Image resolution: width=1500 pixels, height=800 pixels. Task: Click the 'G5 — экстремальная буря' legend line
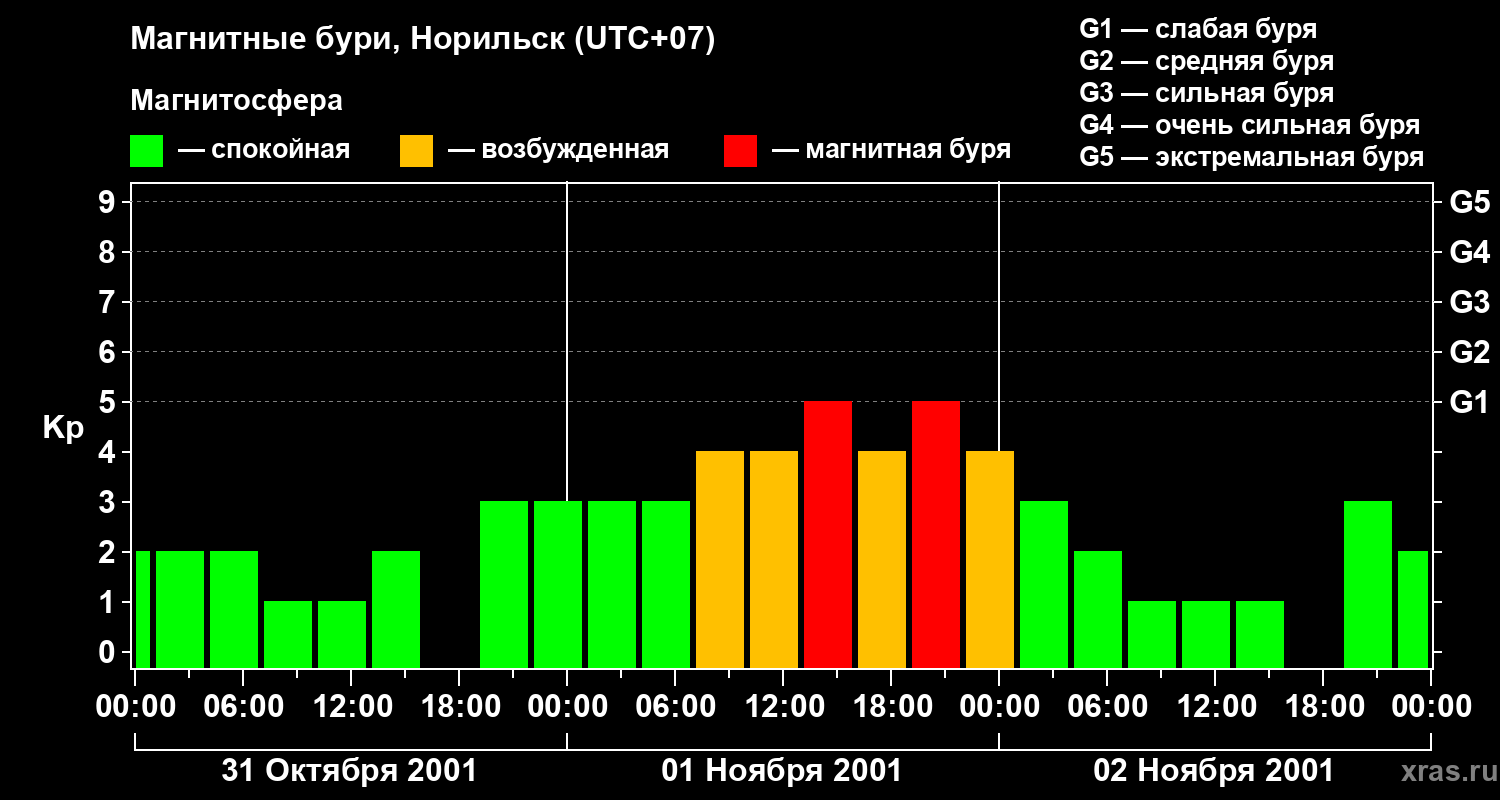coord(1252,157)
